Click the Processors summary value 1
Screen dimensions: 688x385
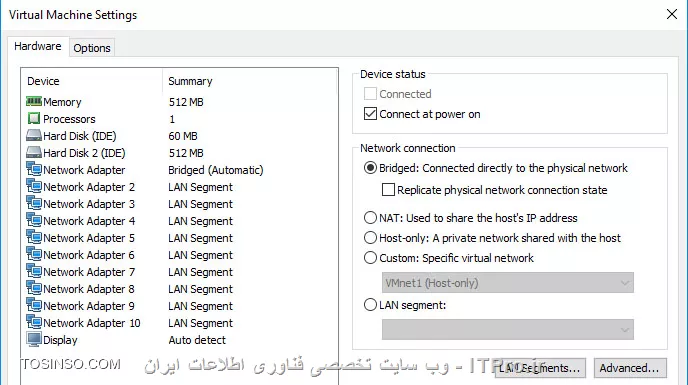pos(172,119)
